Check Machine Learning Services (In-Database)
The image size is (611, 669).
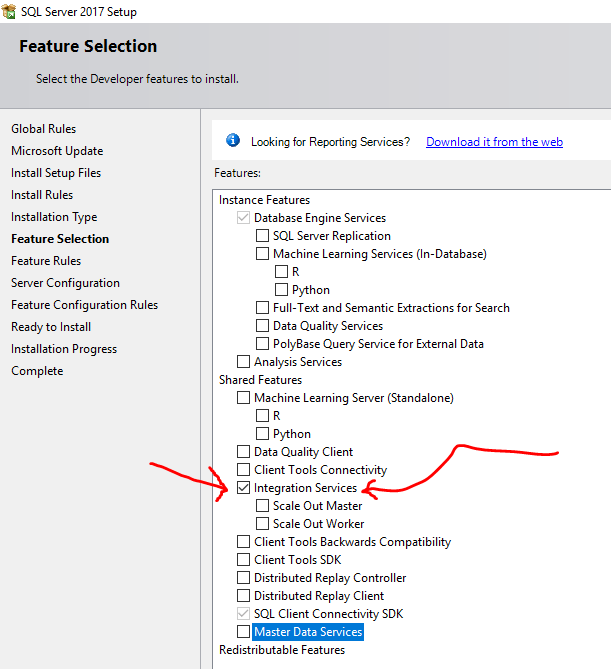263,254
